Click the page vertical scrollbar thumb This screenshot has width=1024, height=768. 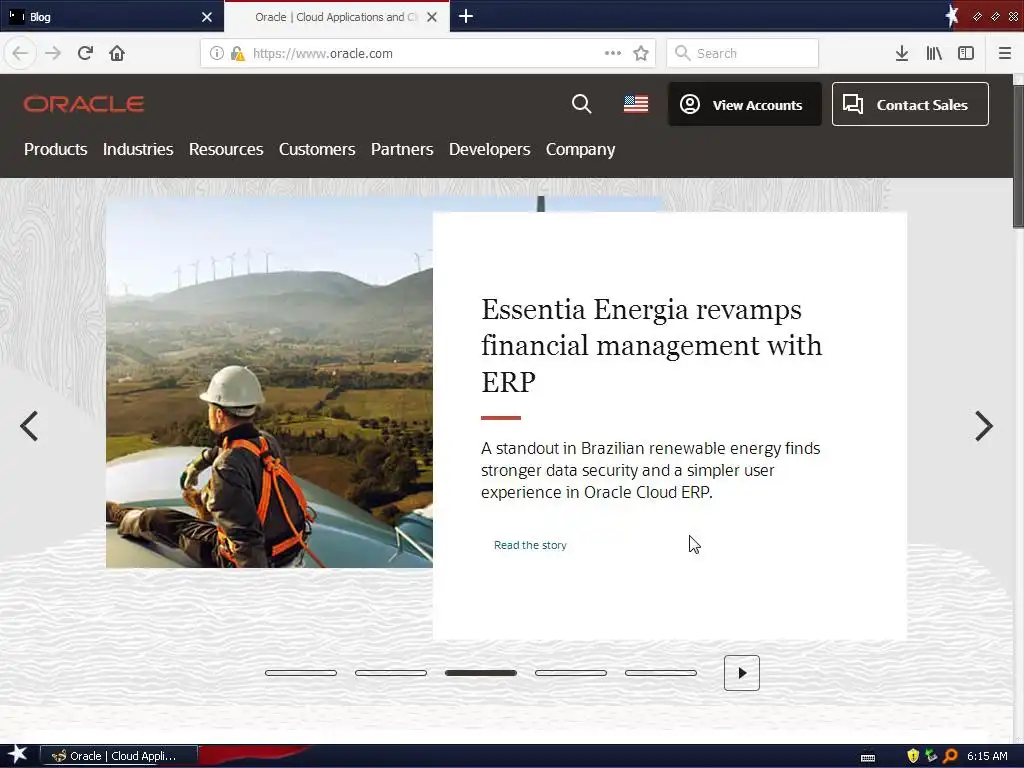coord(1018,157)
